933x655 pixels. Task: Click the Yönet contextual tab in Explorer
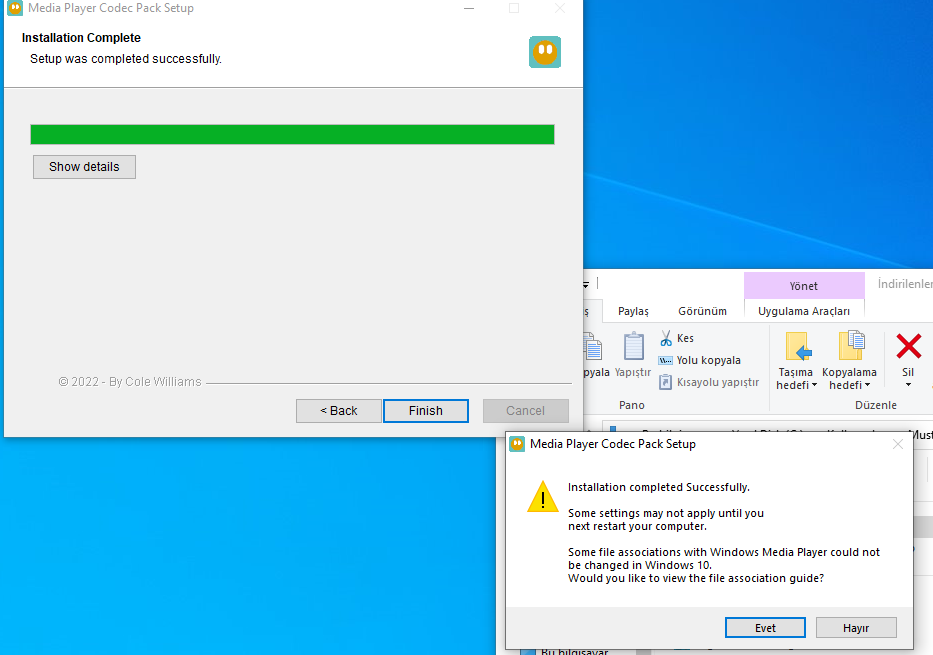(804, 286)
